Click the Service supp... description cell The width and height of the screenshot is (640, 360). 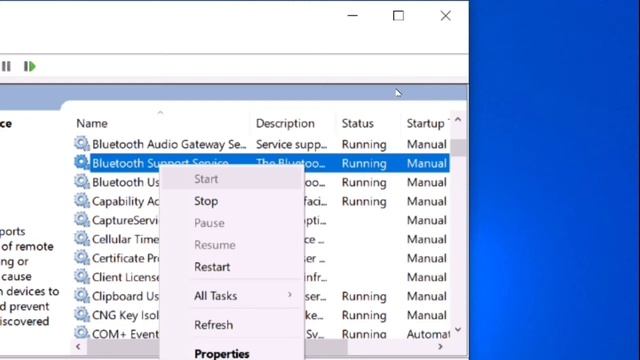click(291, 144)
